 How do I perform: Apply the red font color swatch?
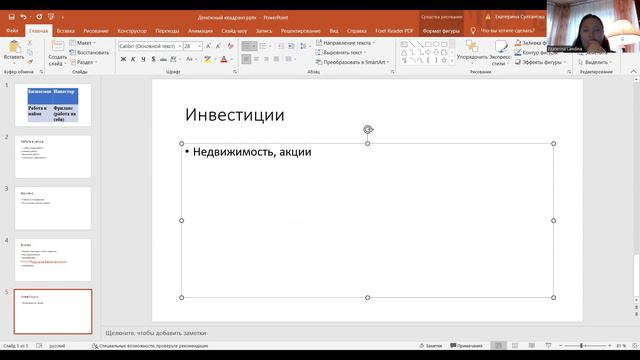point(224,59)
